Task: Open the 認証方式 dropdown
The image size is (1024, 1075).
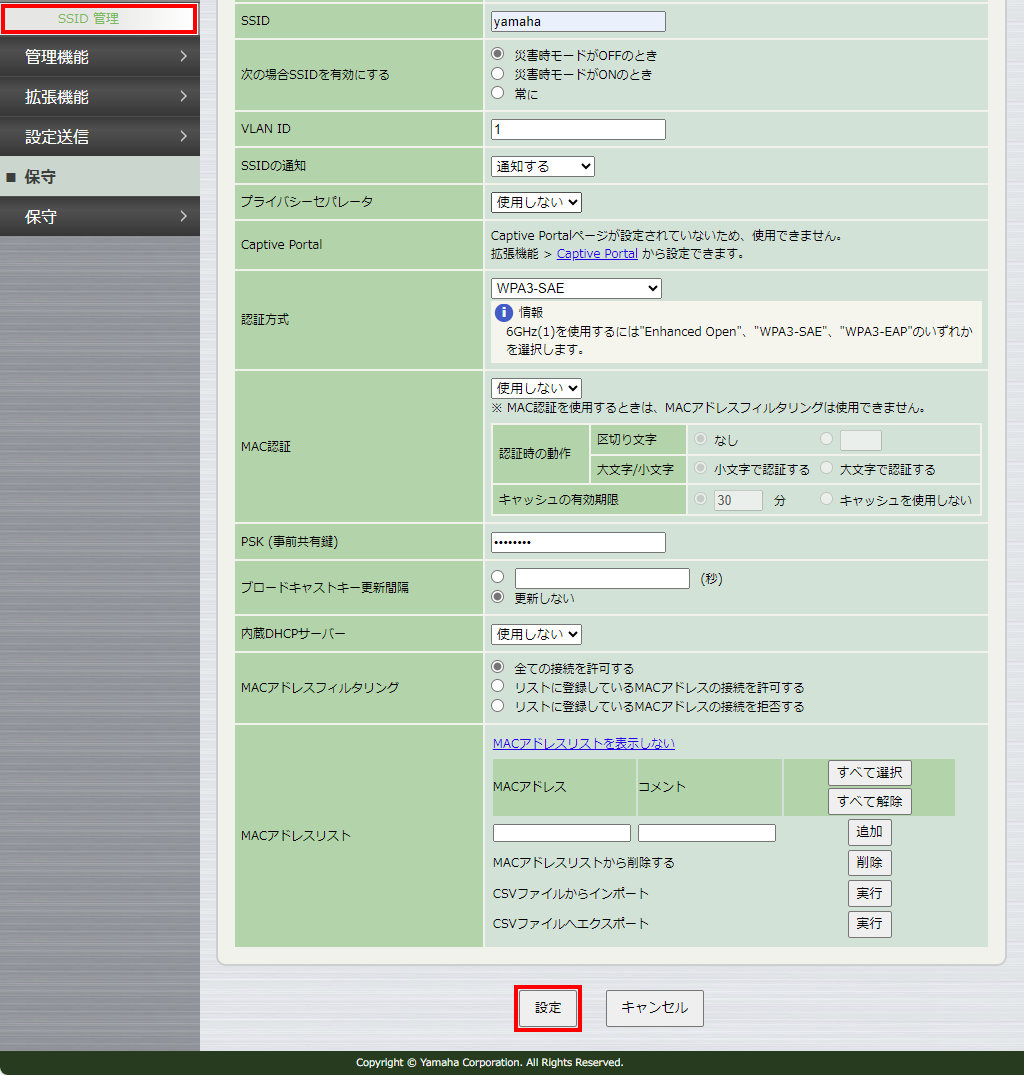Action: [575, 288]
